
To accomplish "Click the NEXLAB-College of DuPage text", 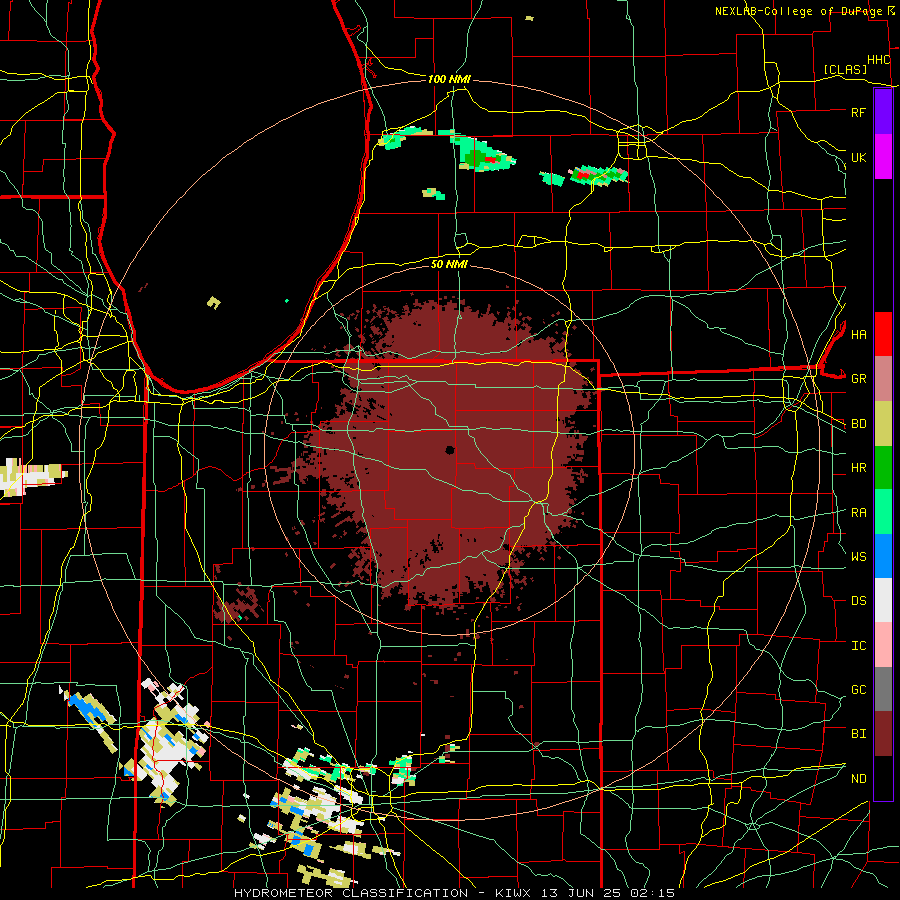I will (x=798, y=11).
